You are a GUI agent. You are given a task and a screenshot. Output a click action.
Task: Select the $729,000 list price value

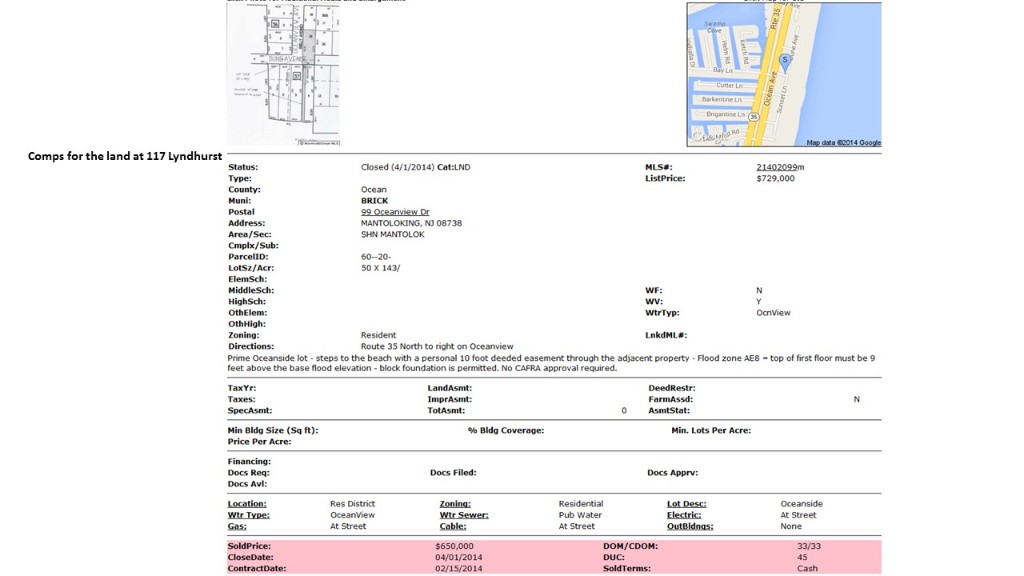coord(775,178)
